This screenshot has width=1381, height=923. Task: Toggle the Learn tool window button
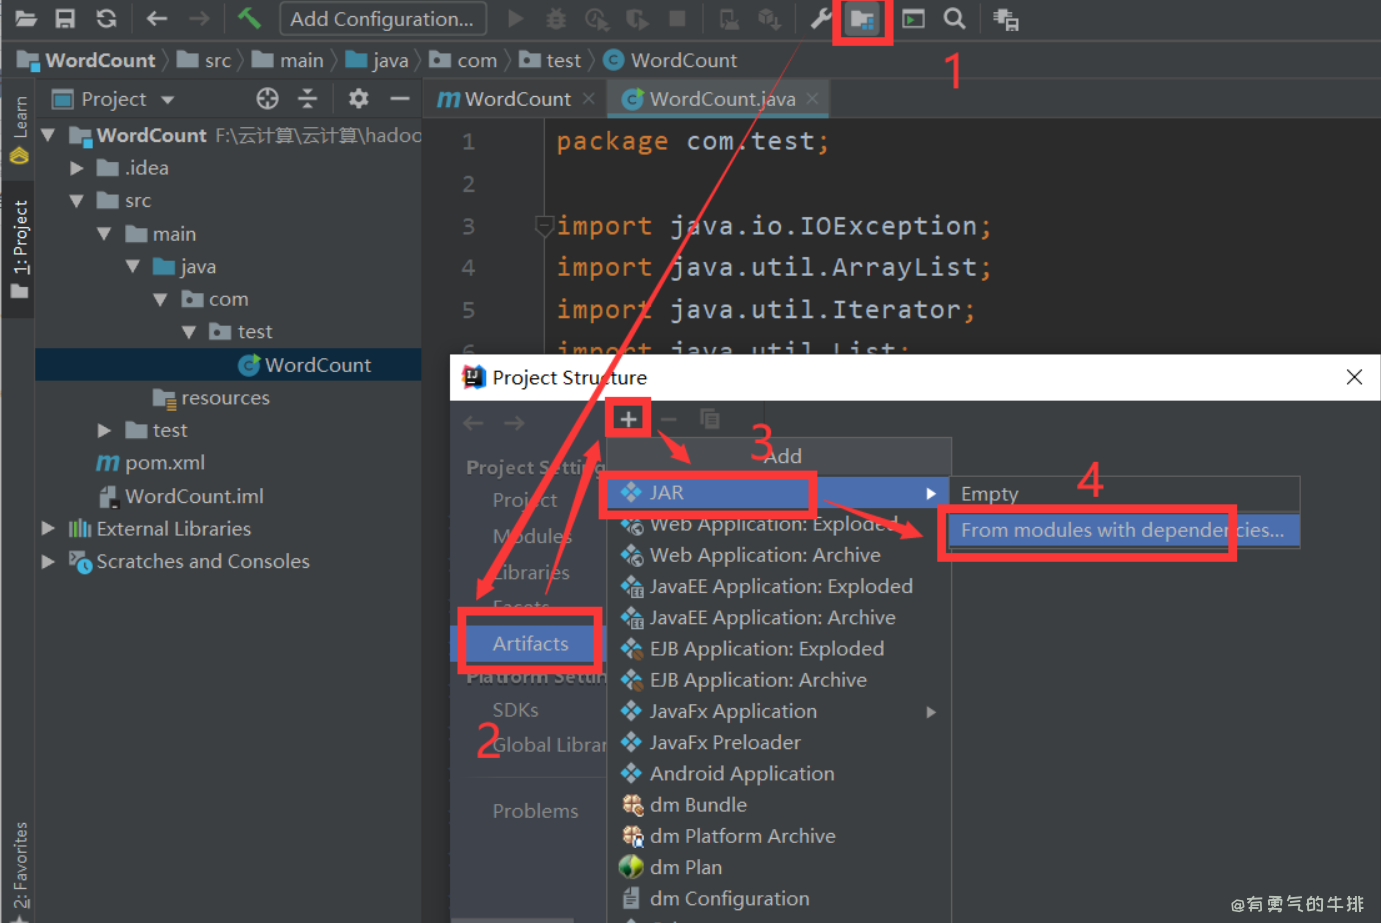click(19, 130)
